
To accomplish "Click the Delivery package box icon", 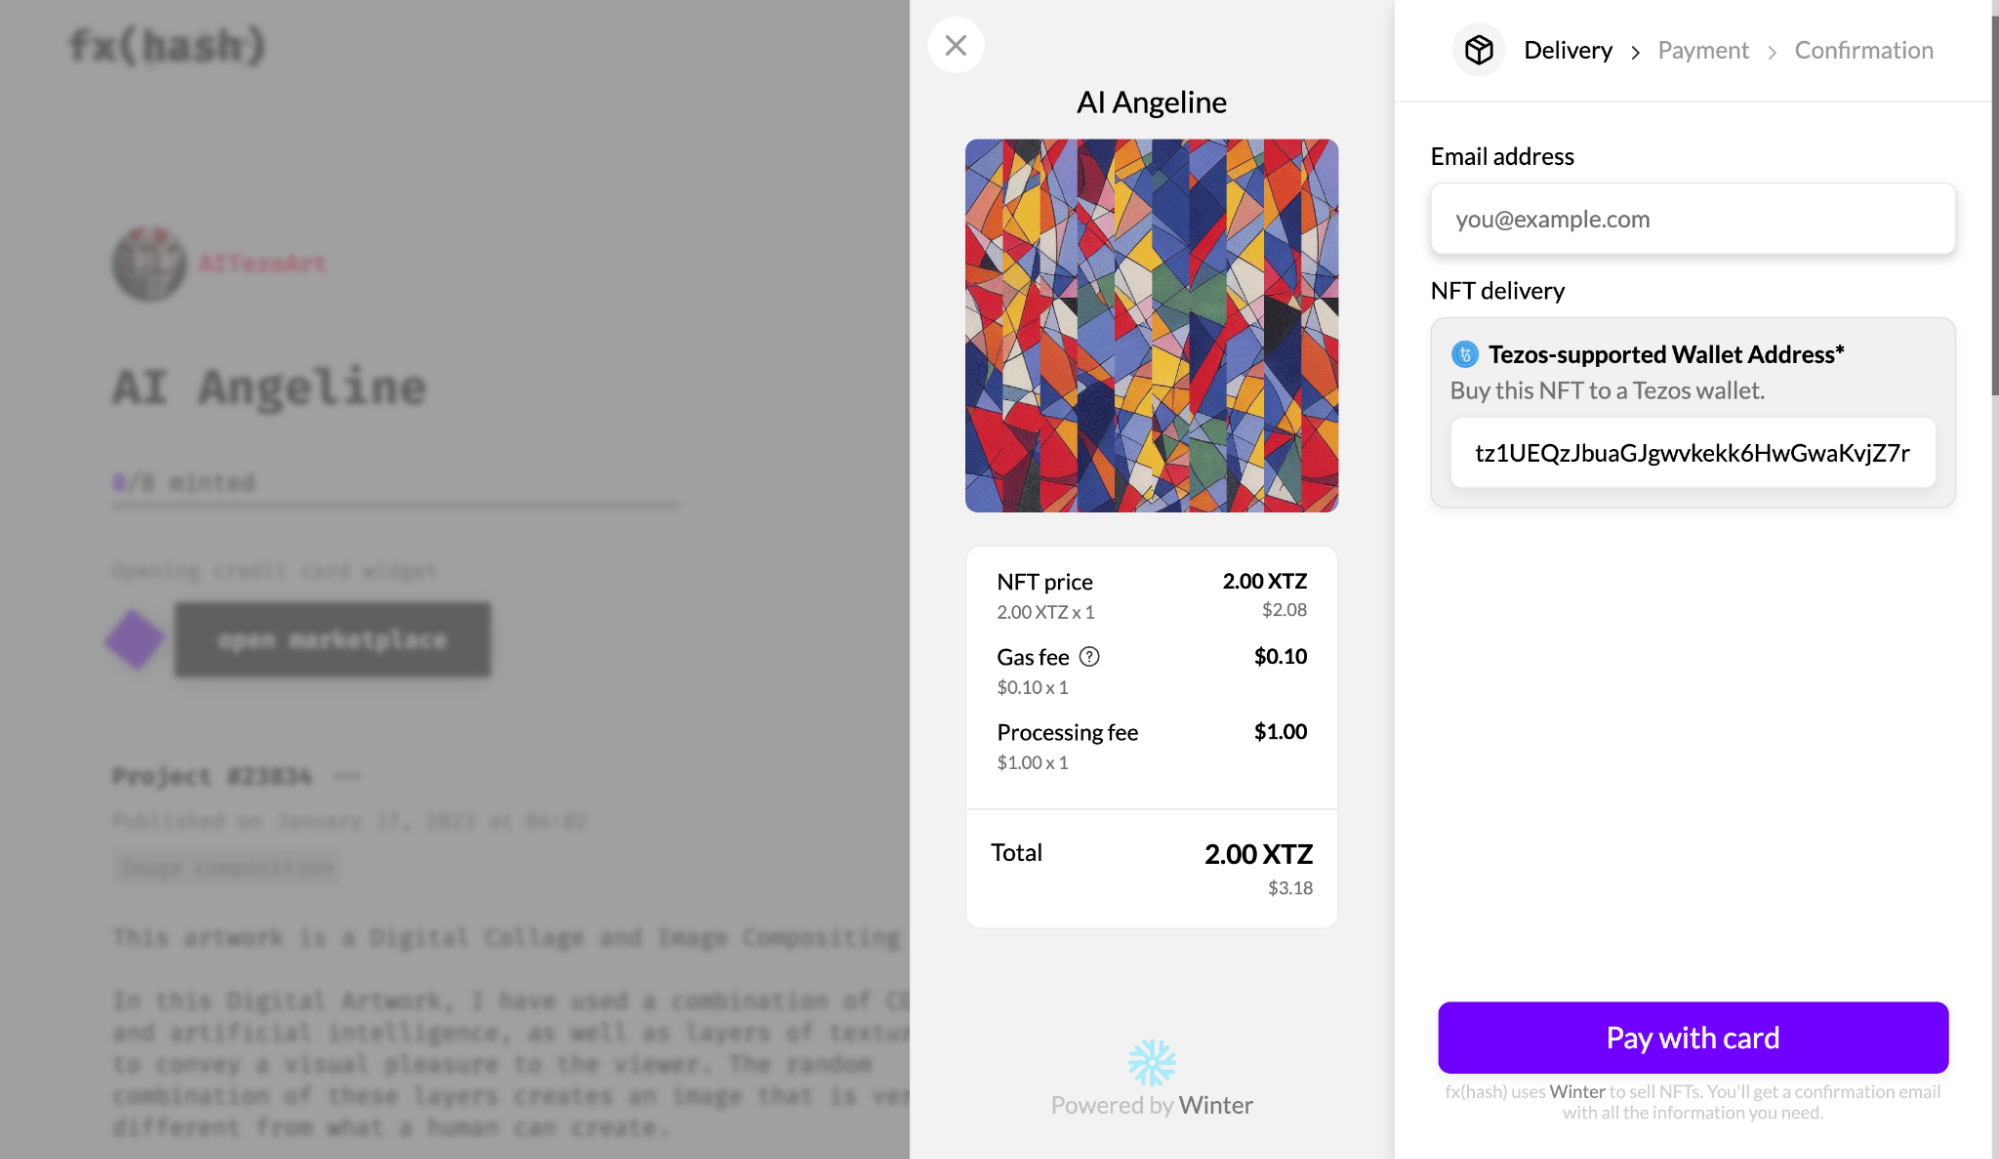I will point(1478,50).
